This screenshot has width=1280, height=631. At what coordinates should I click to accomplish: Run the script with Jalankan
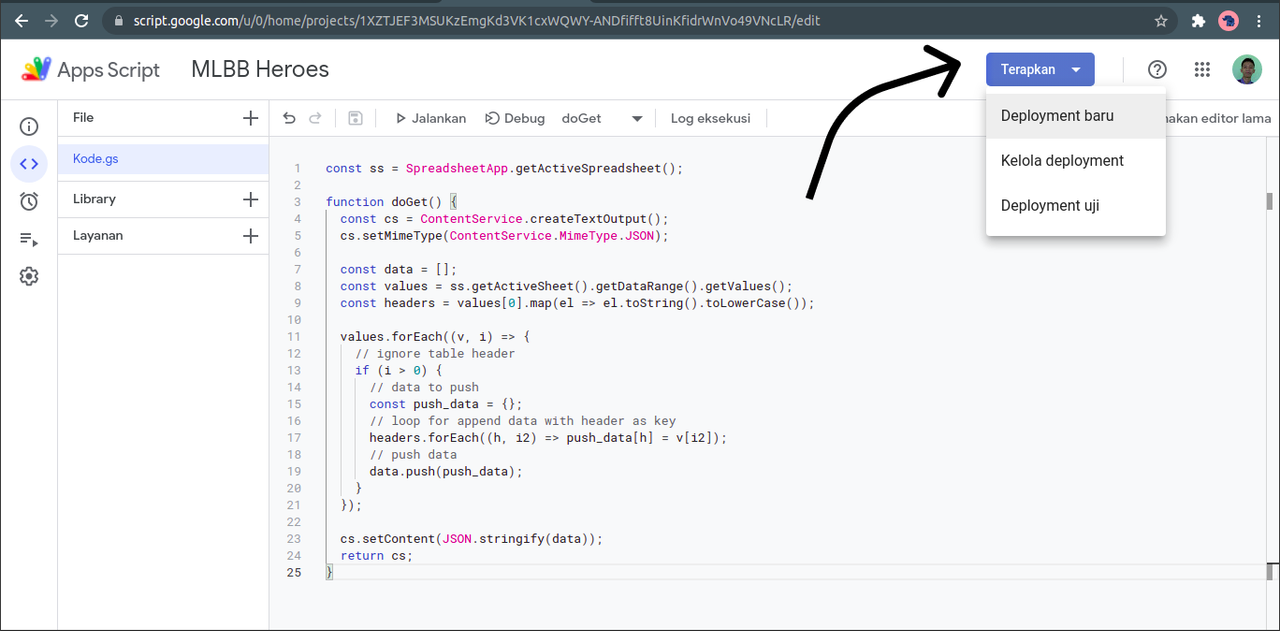(431, 118)
